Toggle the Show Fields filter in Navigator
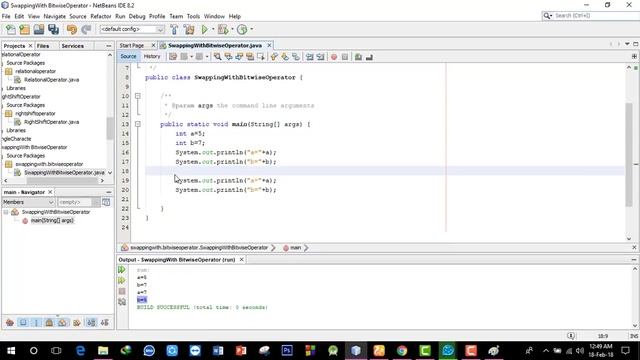The height and width of the screenshot is (360, 640). pyautogui.click(x=23, y=323)
